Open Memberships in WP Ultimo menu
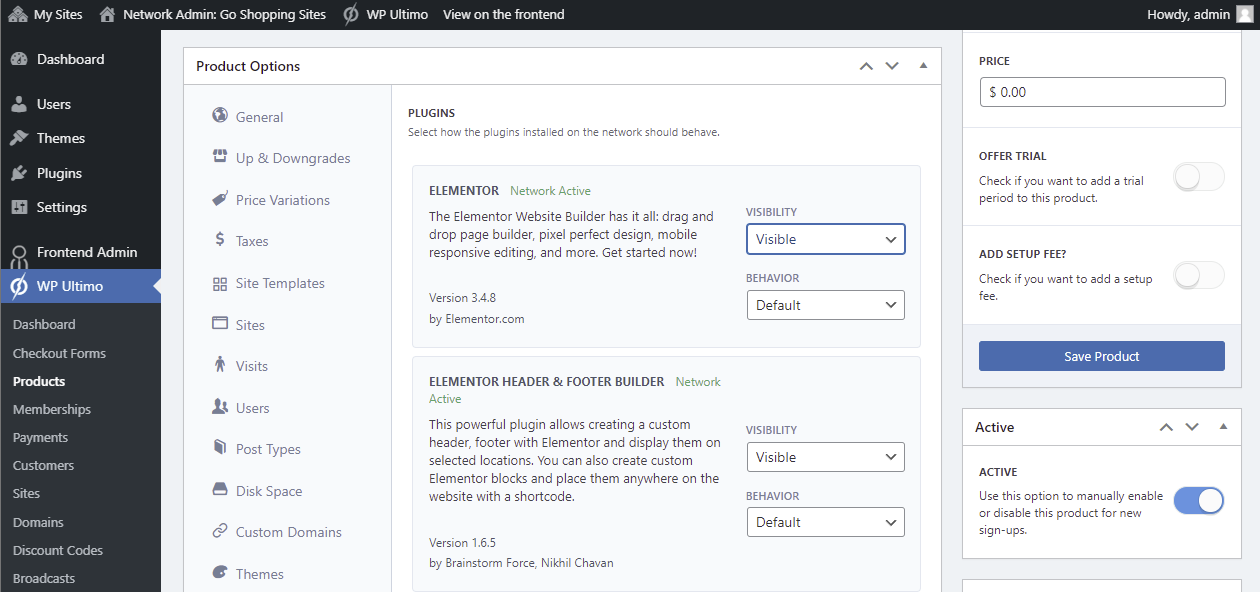 click(x=52, y=409)
